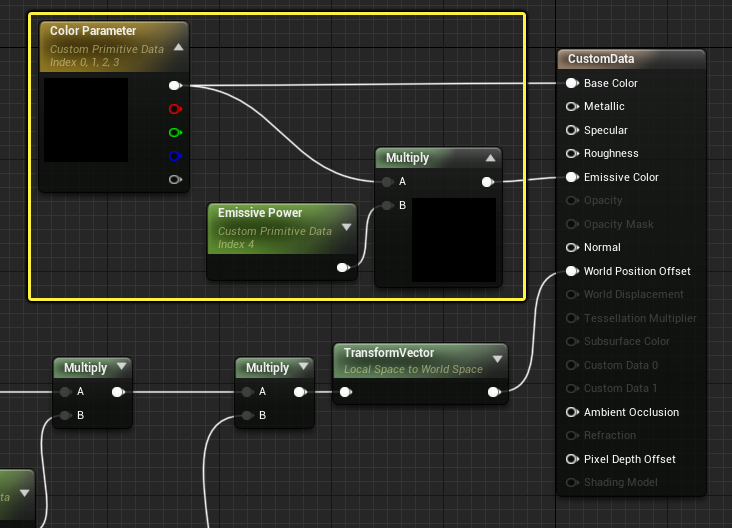Viewport: 732px width, 528px height.
Task: Collapse the upper Multiply node preview
Action: click(490, 158)
